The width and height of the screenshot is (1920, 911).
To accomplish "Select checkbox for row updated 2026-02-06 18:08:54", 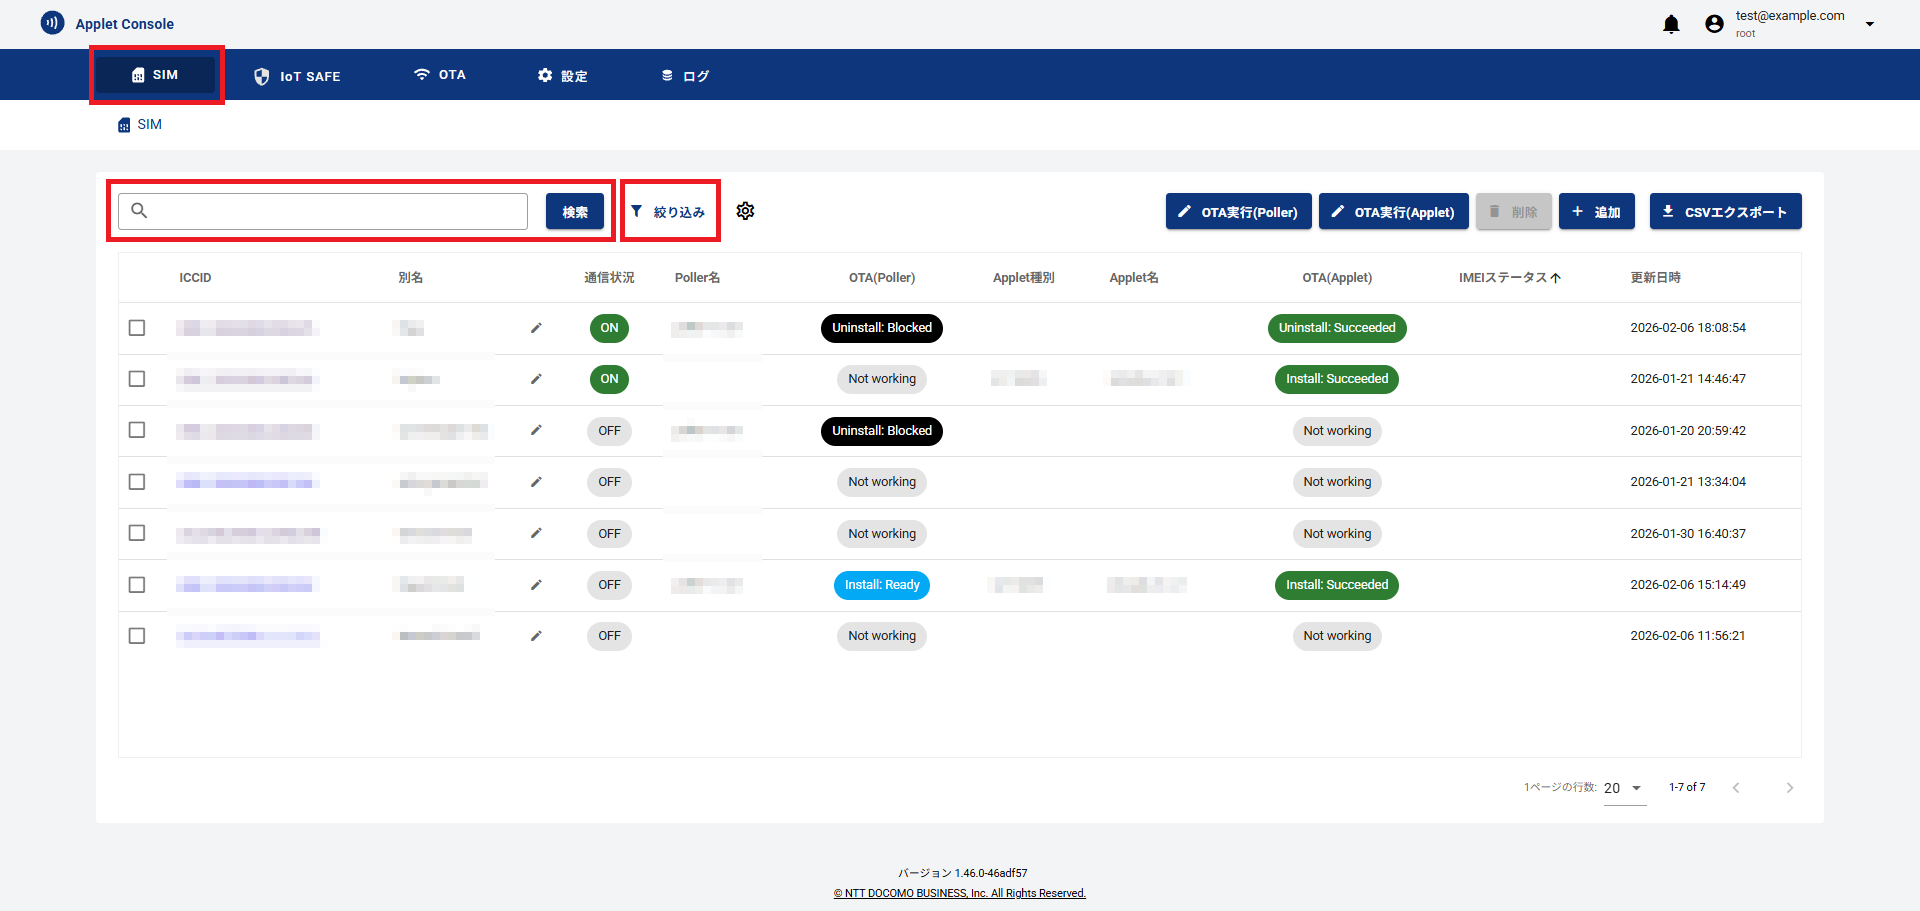I will point(137,328).
